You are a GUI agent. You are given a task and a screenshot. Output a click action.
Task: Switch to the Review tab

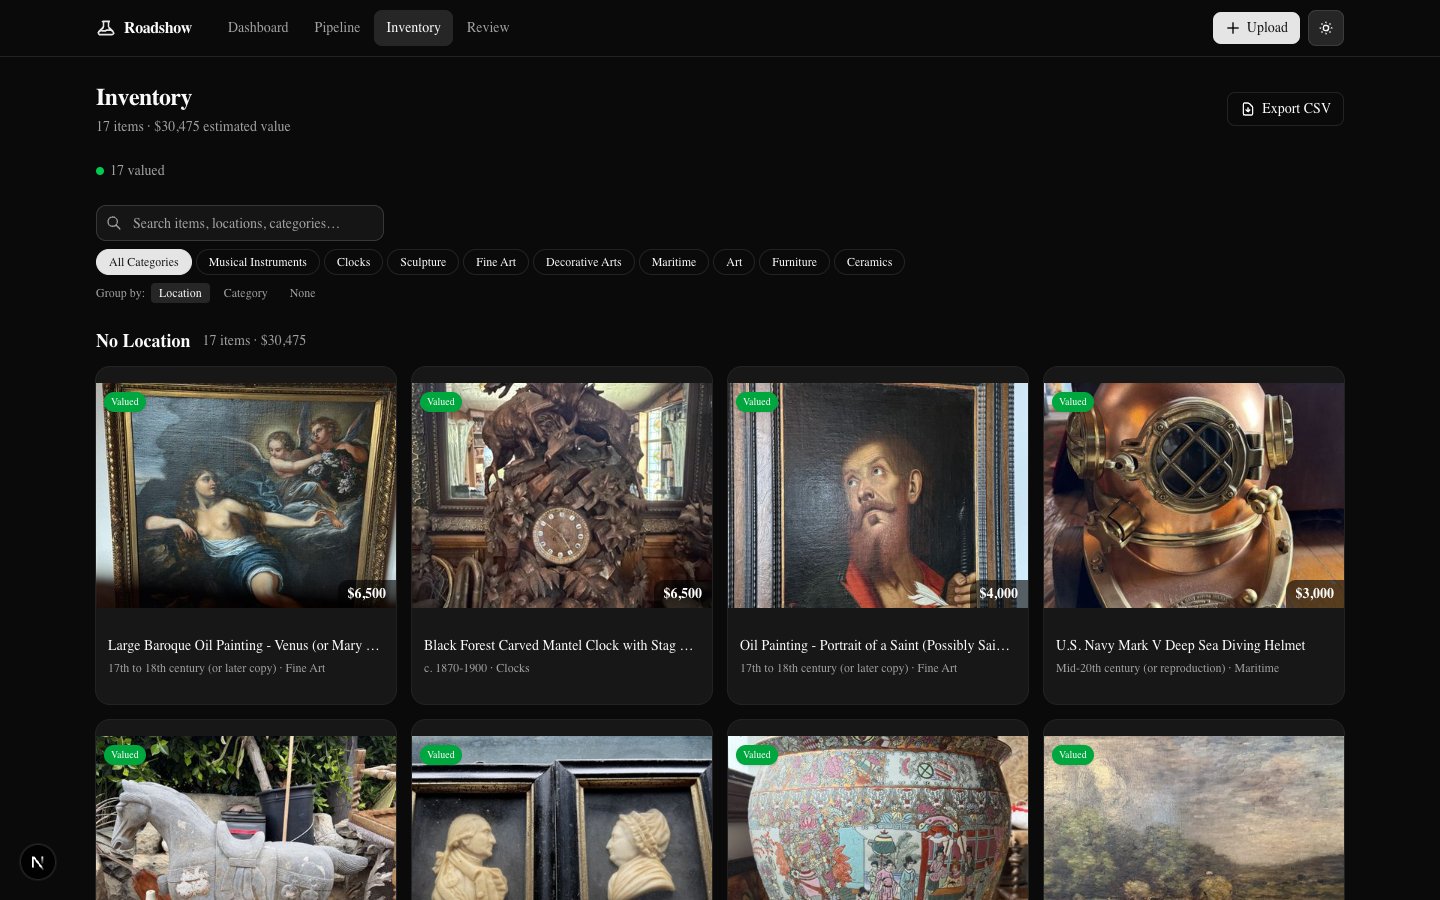pyautogui.click(x=488, y=28)
